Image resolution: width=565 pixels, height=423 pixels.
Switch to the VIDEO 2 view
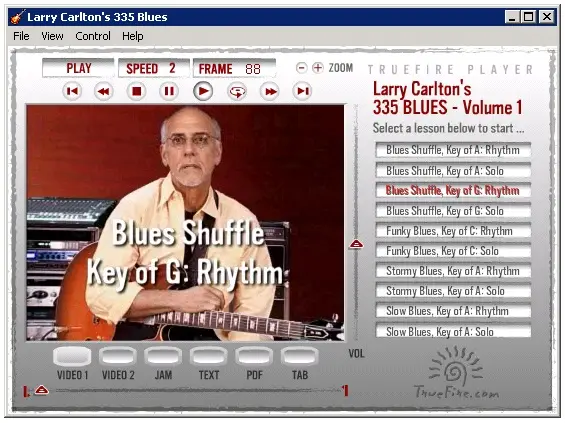click(118, 356)
